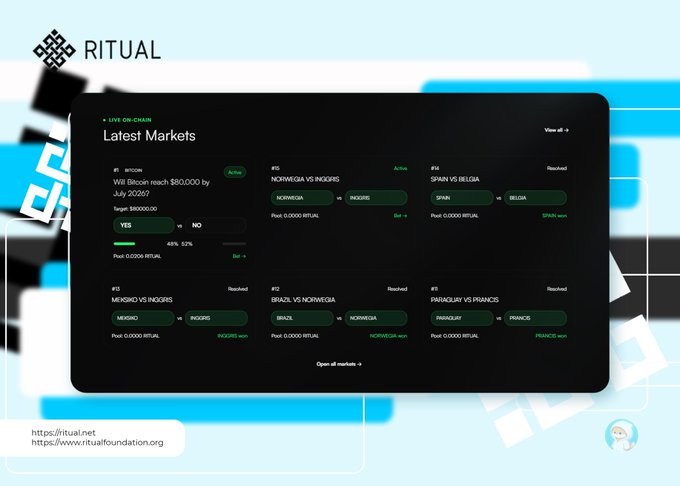The image size is (680, 486).
Task: Click the NORWEGIA won result
Action: pyautogui.click(x=389, y=336)
